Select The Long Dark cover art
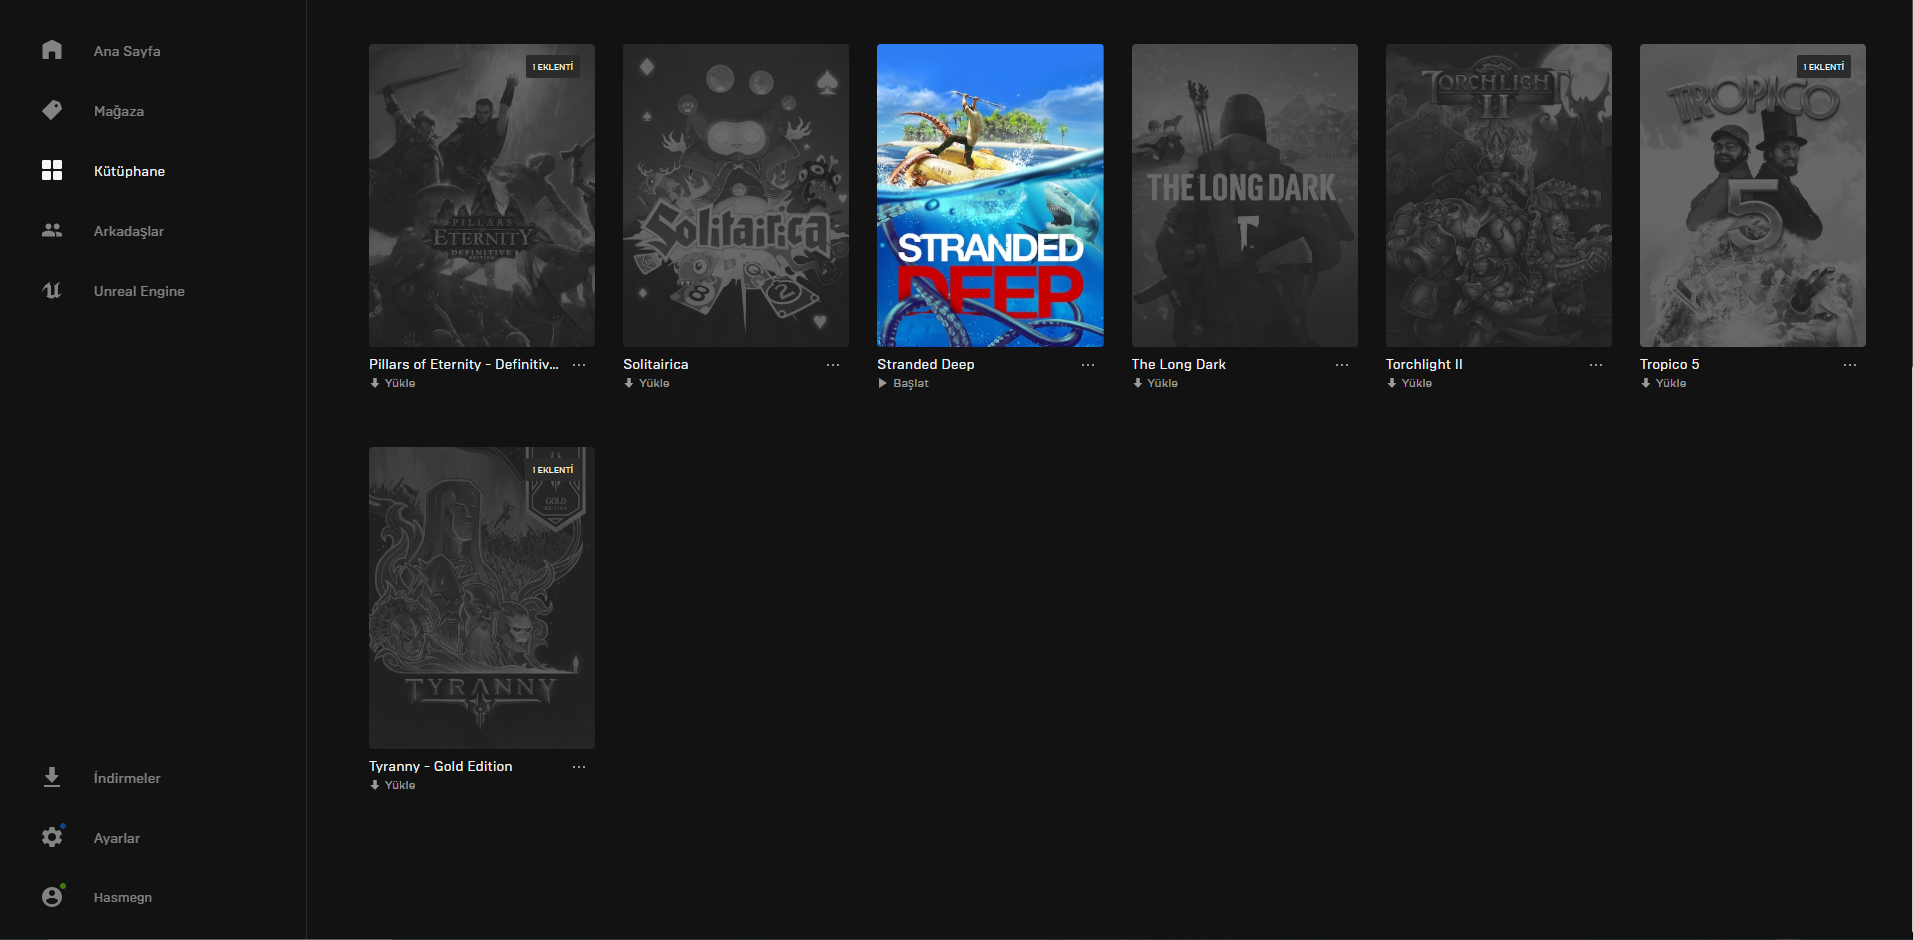Viewport: 1913px width, 940px height. point(1244,195)
